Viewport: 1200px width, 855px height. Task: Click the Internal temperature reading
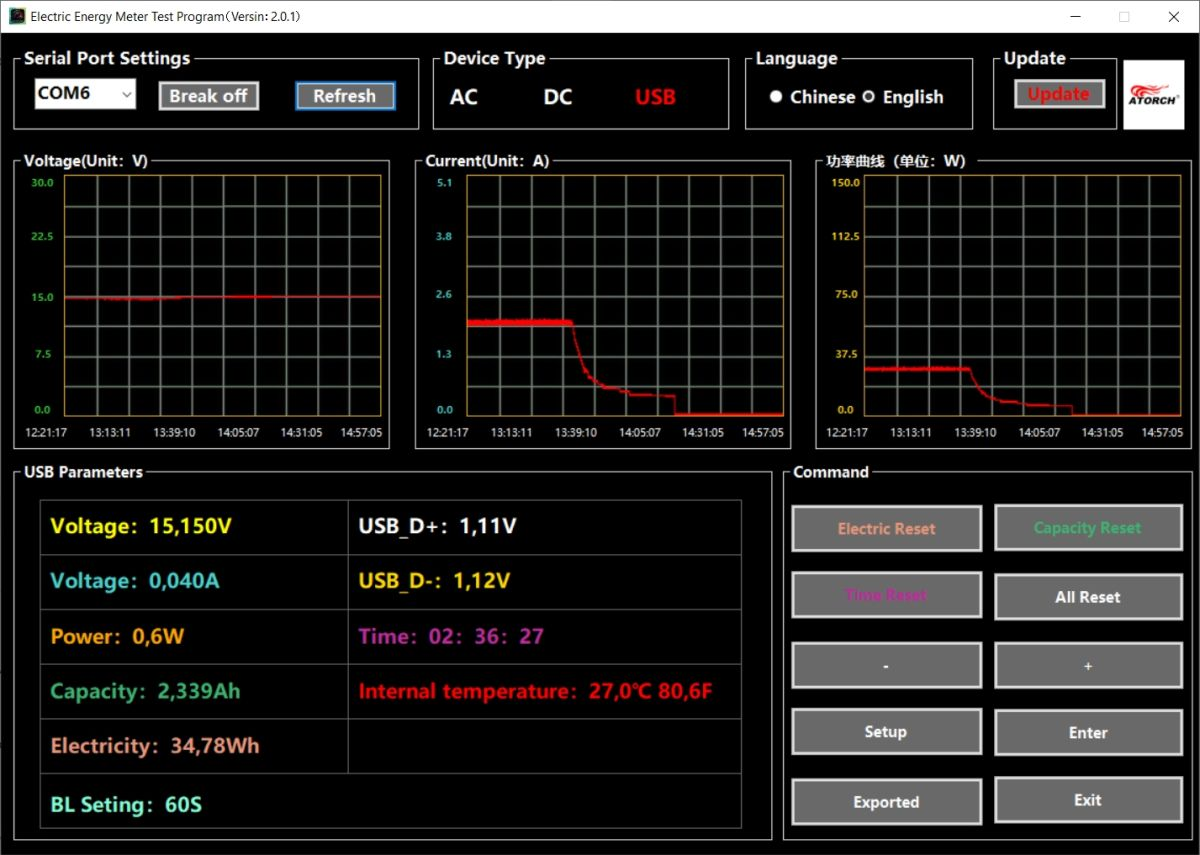(535, 691)
